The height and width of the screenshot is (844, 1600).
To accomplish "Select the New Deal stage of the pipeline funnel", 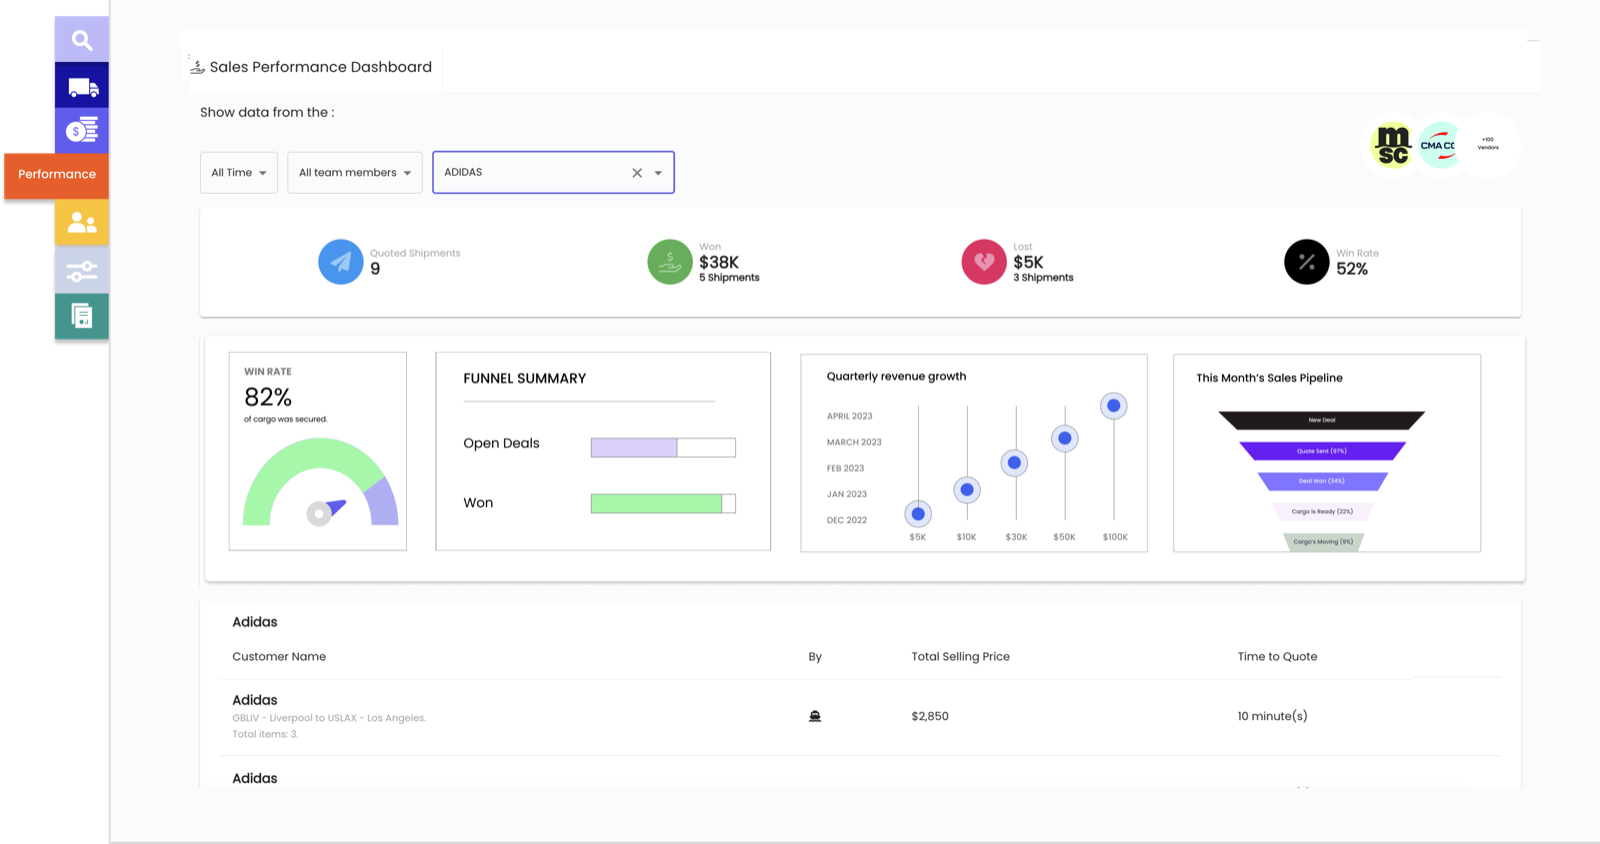I will pyautogui.click(x=1322, y=420).
